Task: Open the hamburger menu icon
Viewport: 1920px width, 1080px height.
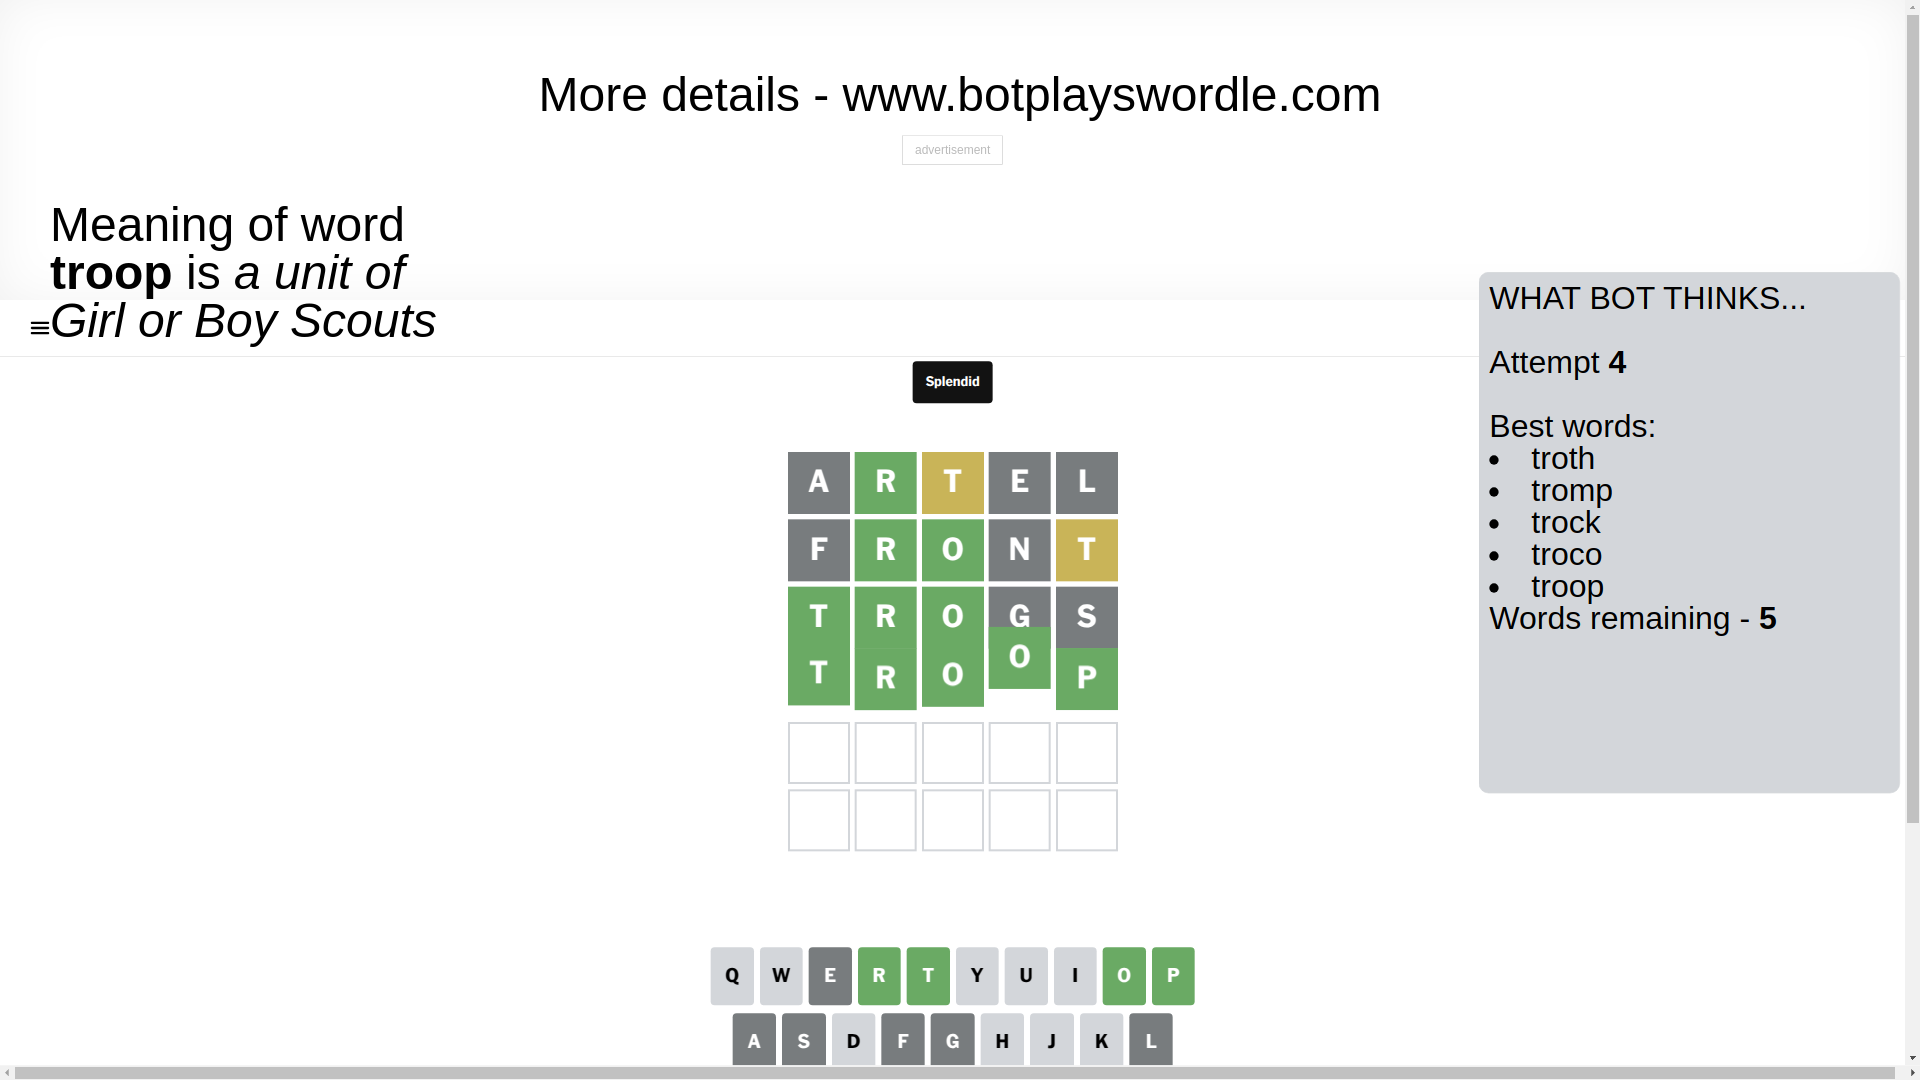Action: tap(40, 328)
